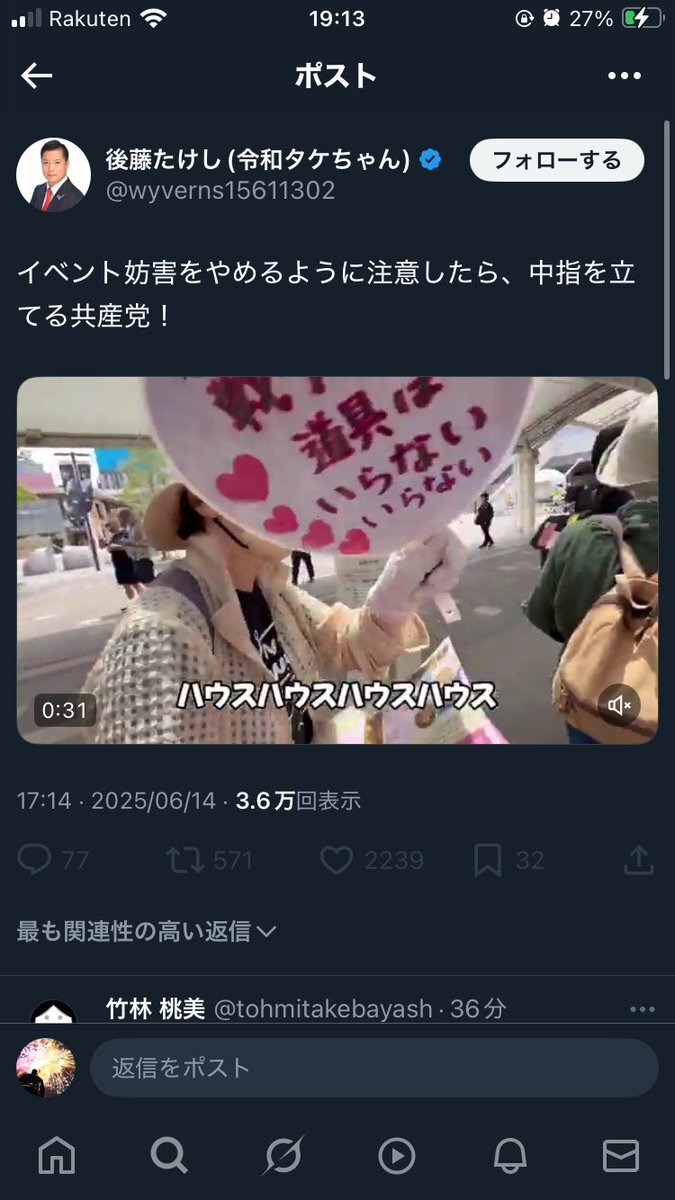Tap the フォローする button
Viewport: 675px width, 1200px height.
[x=557, y=160]
